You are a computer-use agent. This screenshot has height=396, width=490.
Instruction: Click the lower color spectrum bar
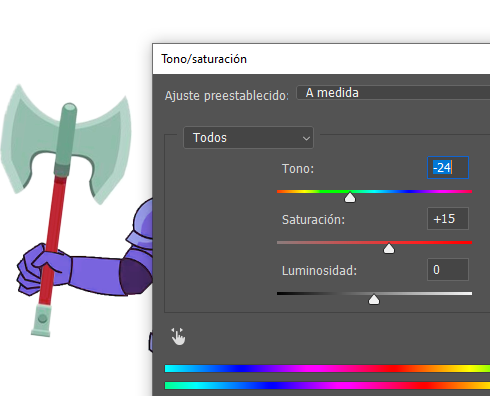pyautogui.click(x=327, y=386)
